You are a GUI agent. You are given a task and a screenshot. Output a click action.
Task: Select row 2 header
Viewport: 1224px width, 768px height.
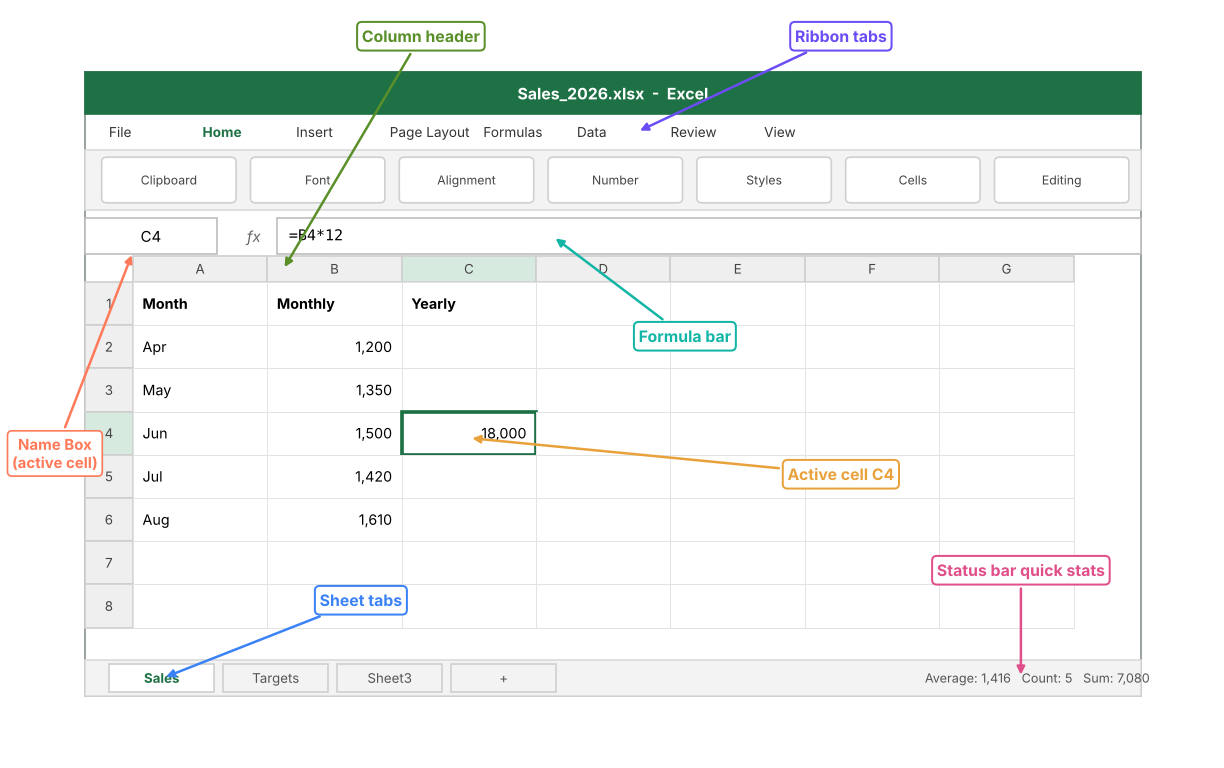pos(109,347)
